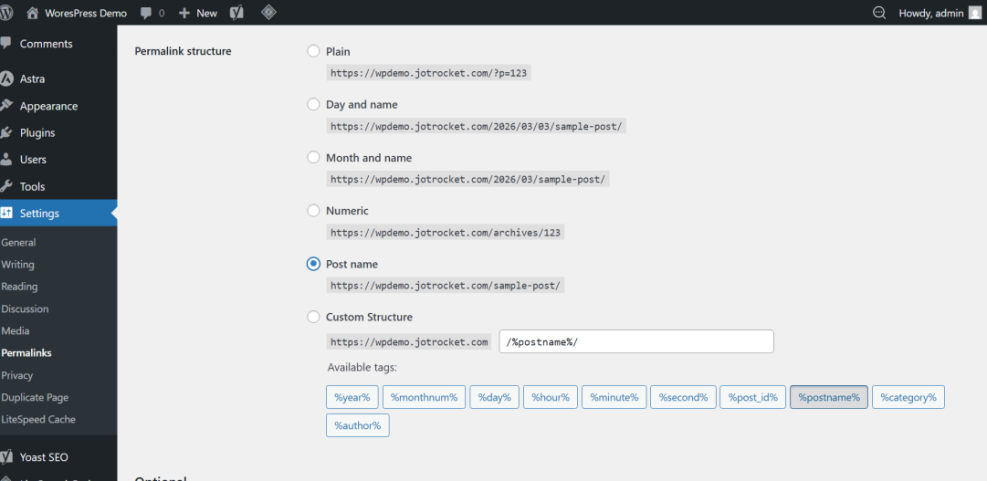The image size is (987, 481).
Task: Open the Yoast SEO menu label
Action: 44,457
